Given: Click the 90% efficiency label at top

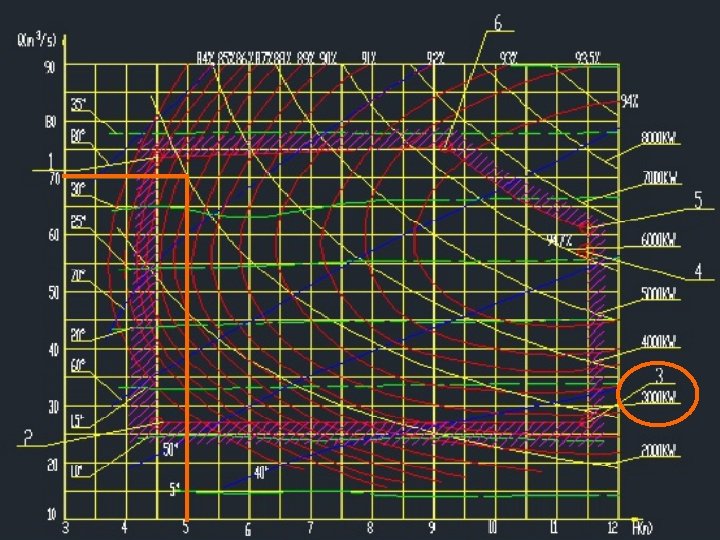Looking at the screenshot, I should tap(328, 58).
